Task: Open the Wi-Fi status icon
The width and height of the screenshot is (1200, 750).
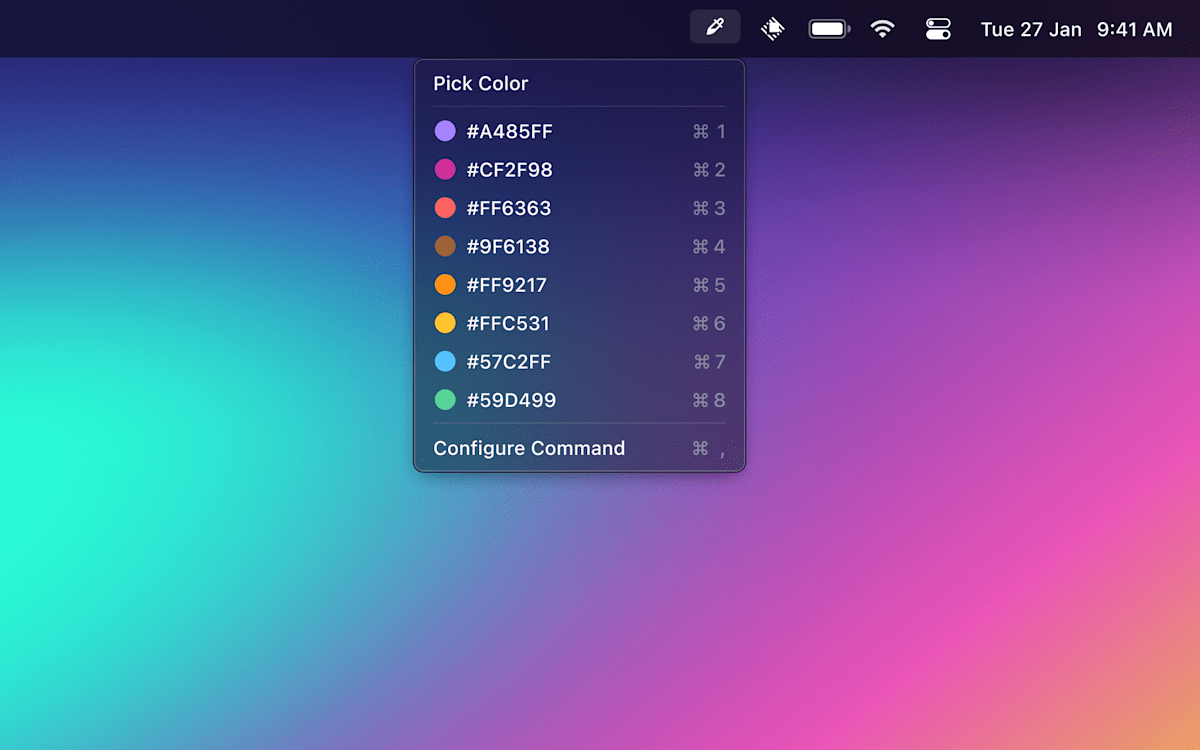Action: 883,26
